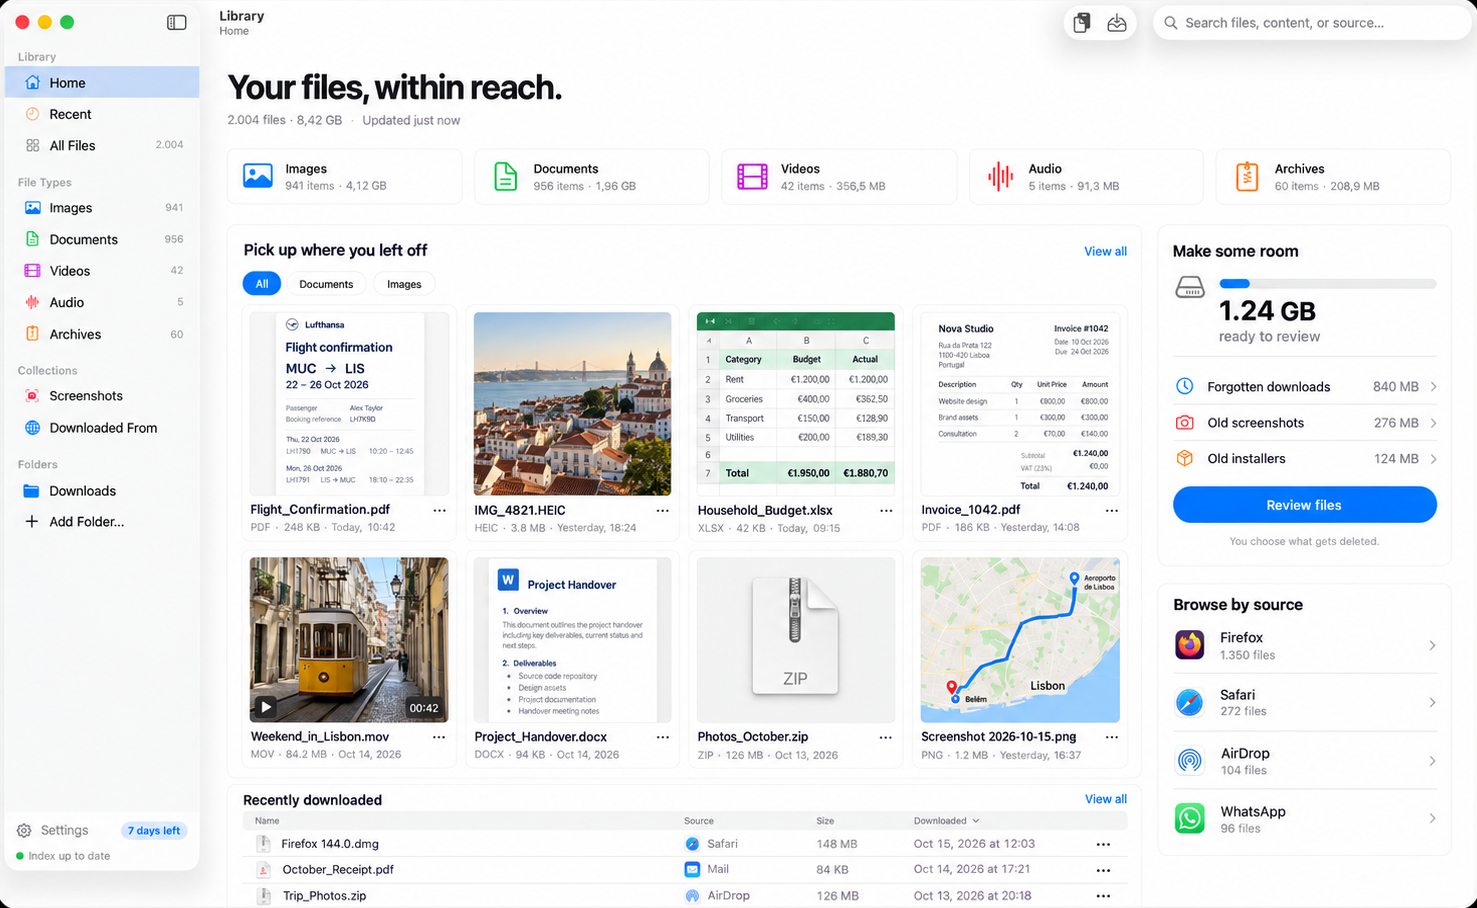Open All Files in the sidebar
Screen dimensions: 1477x908
tap(102, 145)
